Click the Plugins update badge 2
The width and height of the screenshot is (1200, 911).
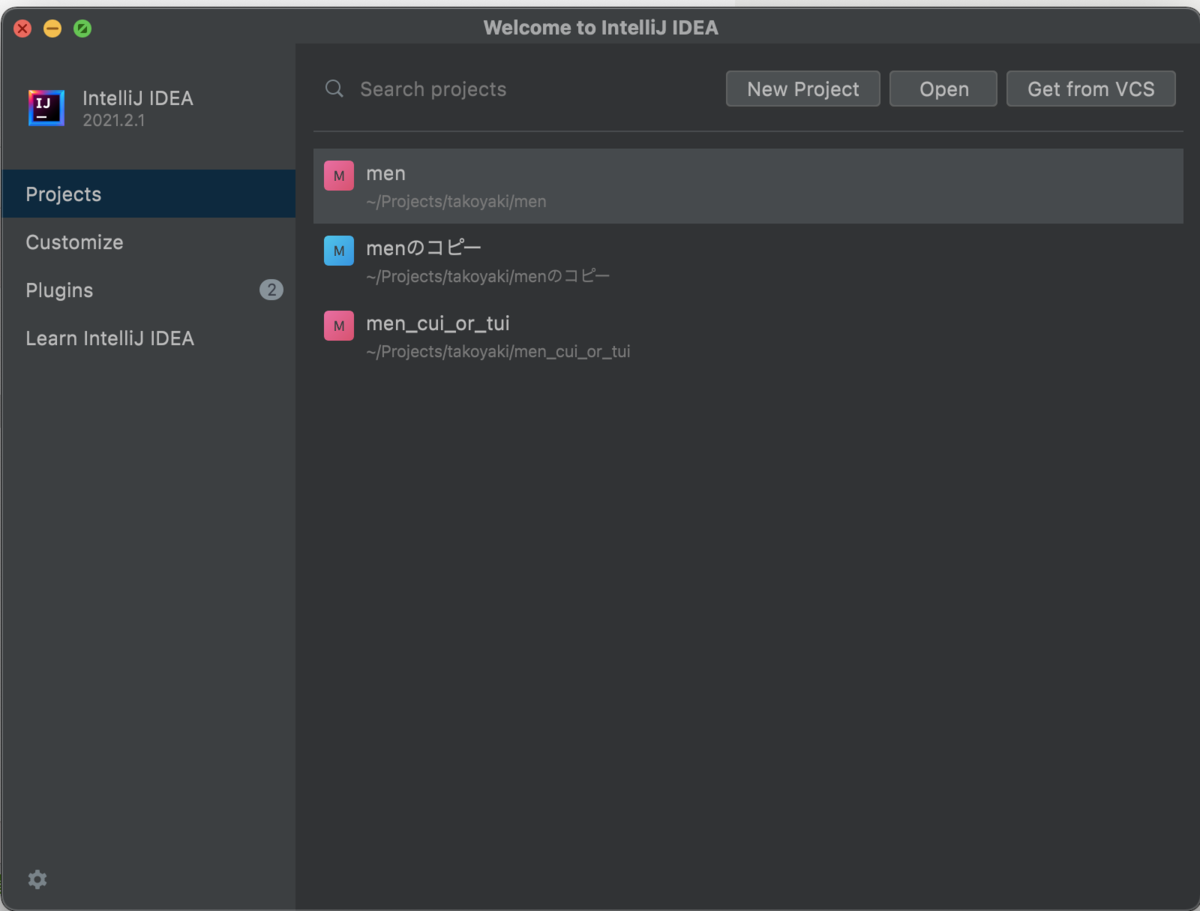[x=271, y=290]
